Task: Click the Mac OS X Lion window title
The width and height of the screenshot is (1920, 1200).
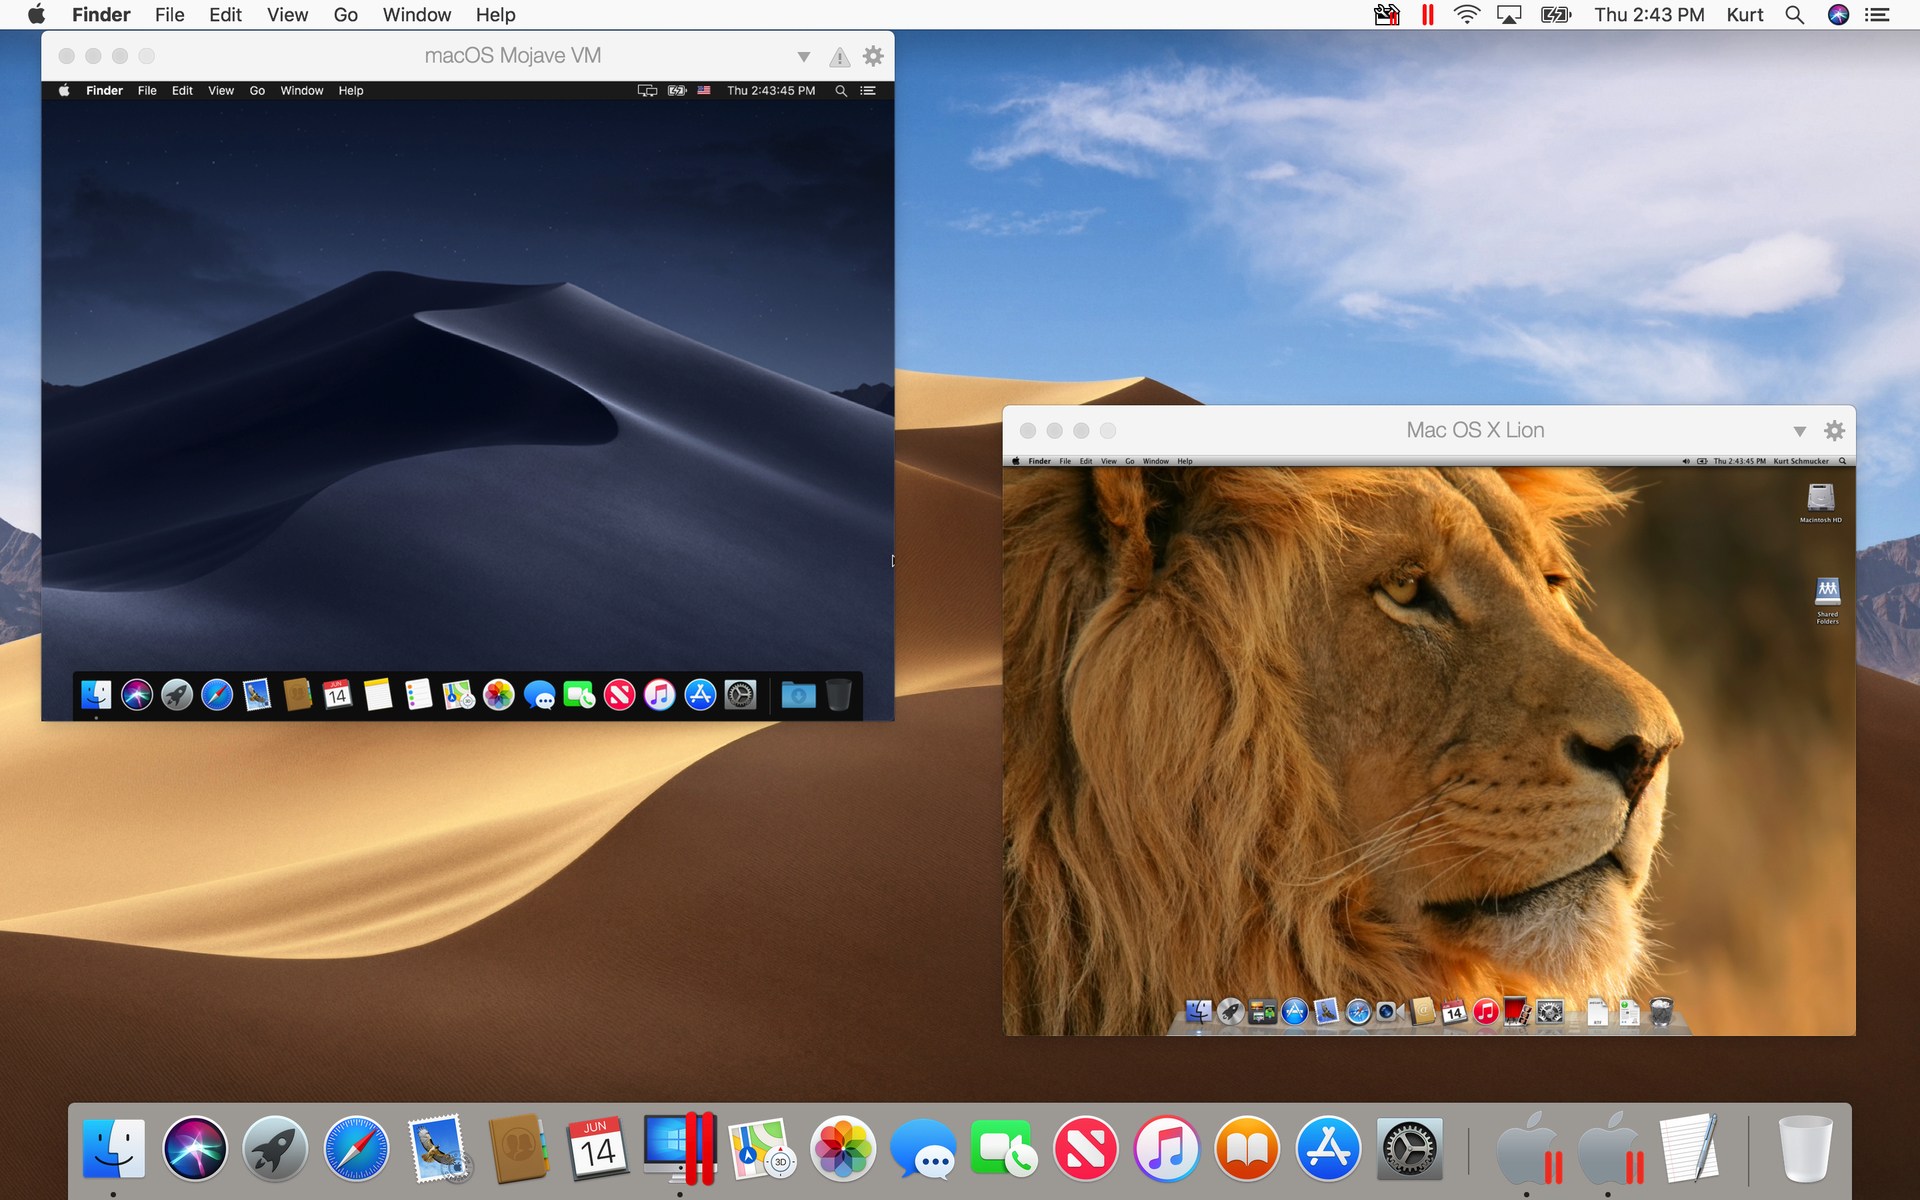Action: 1475,431
